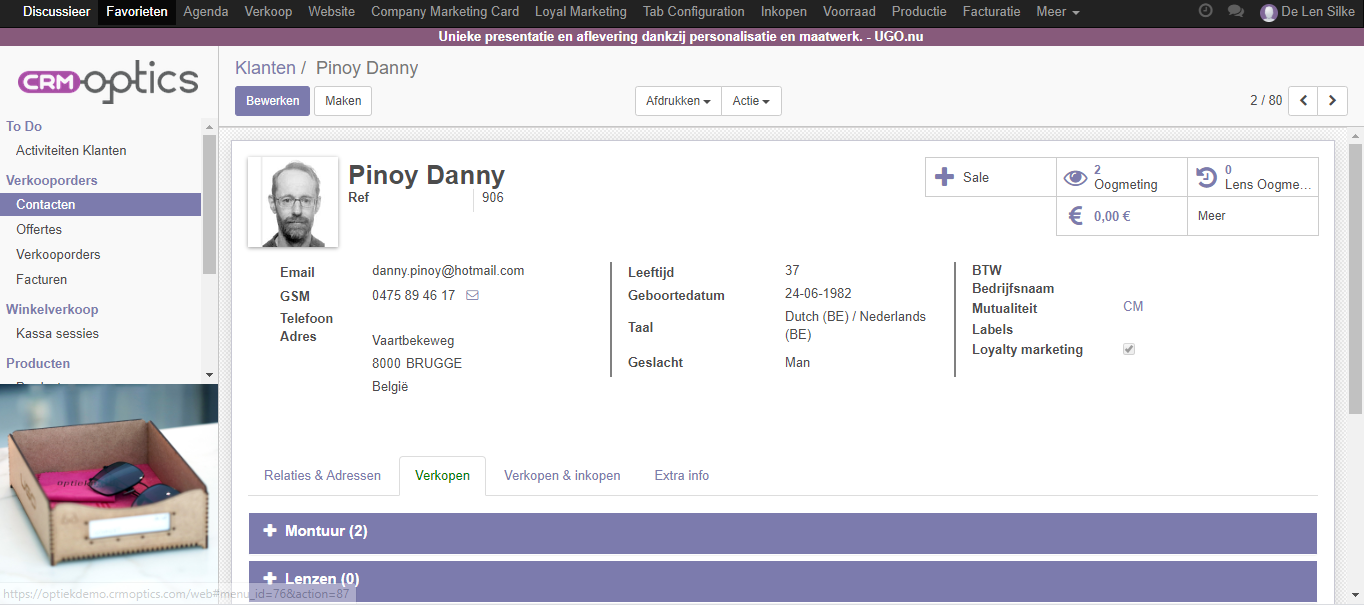This screenshot has height=608, width=1364.
Task: Click the De Len Silke user avatar
Action: (x=1269, y=12)
